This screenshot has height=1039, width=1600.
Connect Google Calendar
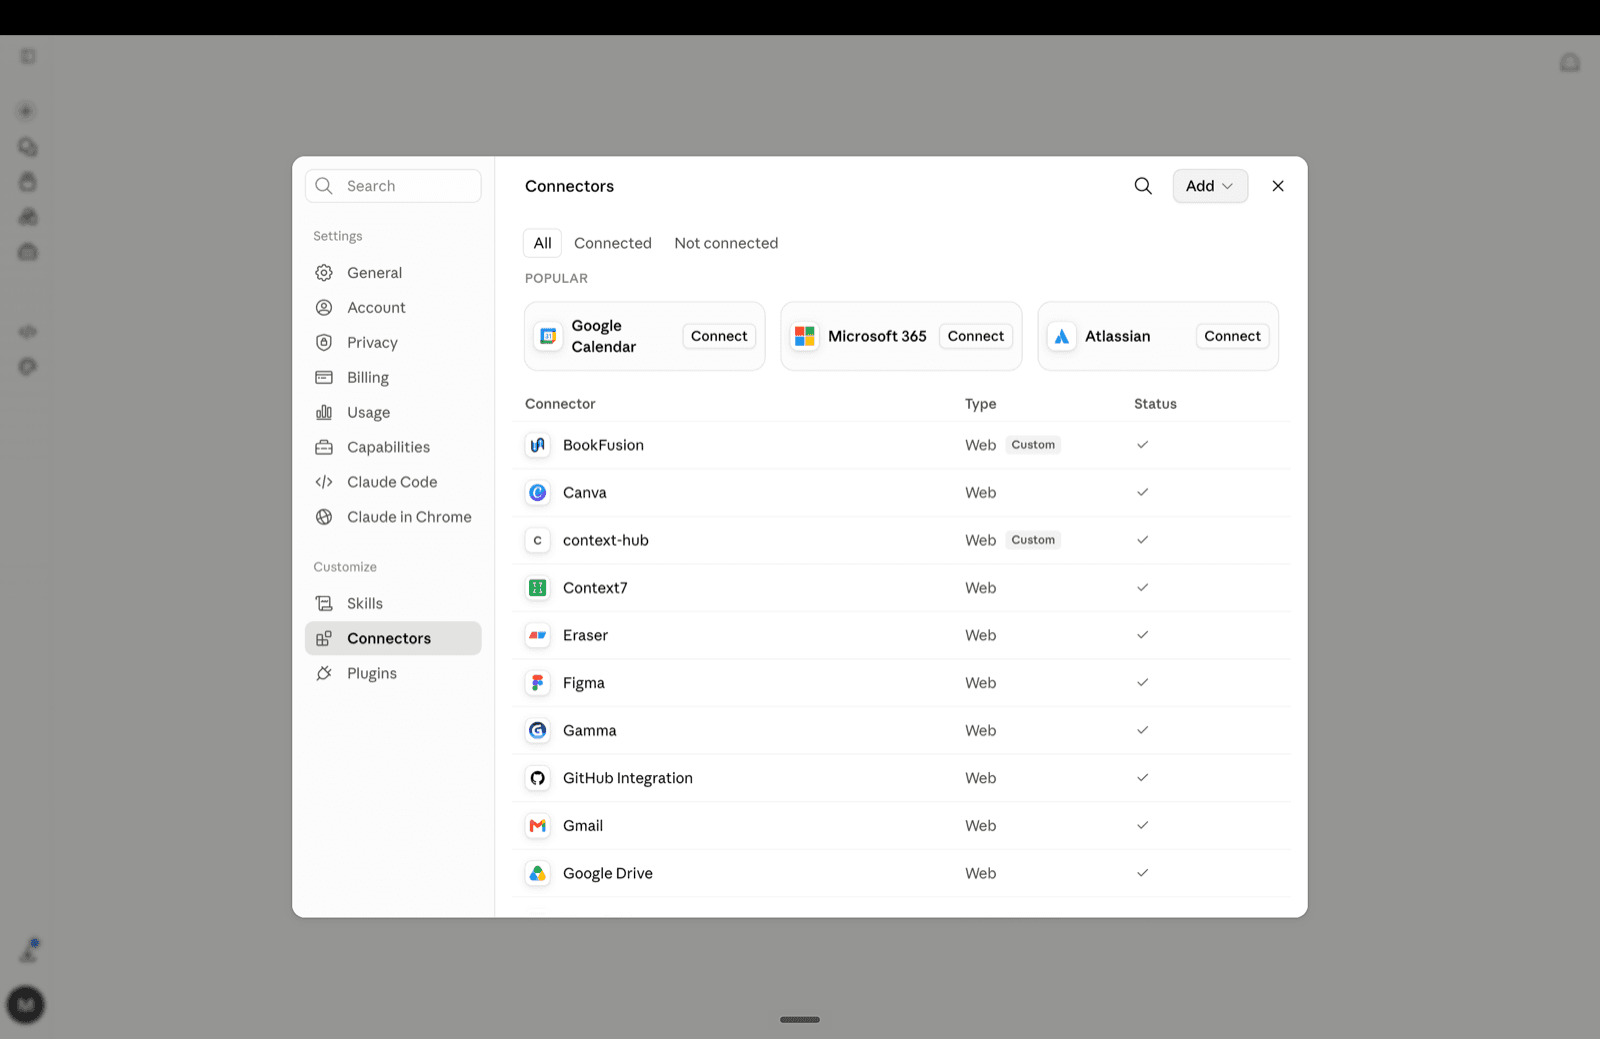click(x=719, y=336)
